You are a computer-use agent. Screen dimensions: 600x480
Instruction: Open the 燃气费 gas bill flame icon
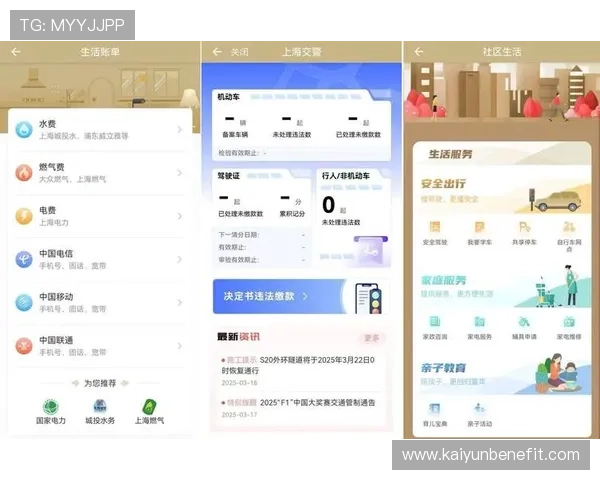(24, 173)
